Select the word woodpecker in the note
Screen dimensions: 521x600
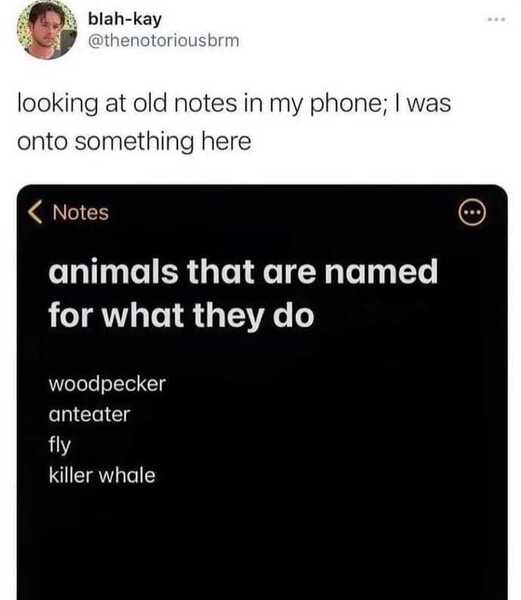coord(107,384)
